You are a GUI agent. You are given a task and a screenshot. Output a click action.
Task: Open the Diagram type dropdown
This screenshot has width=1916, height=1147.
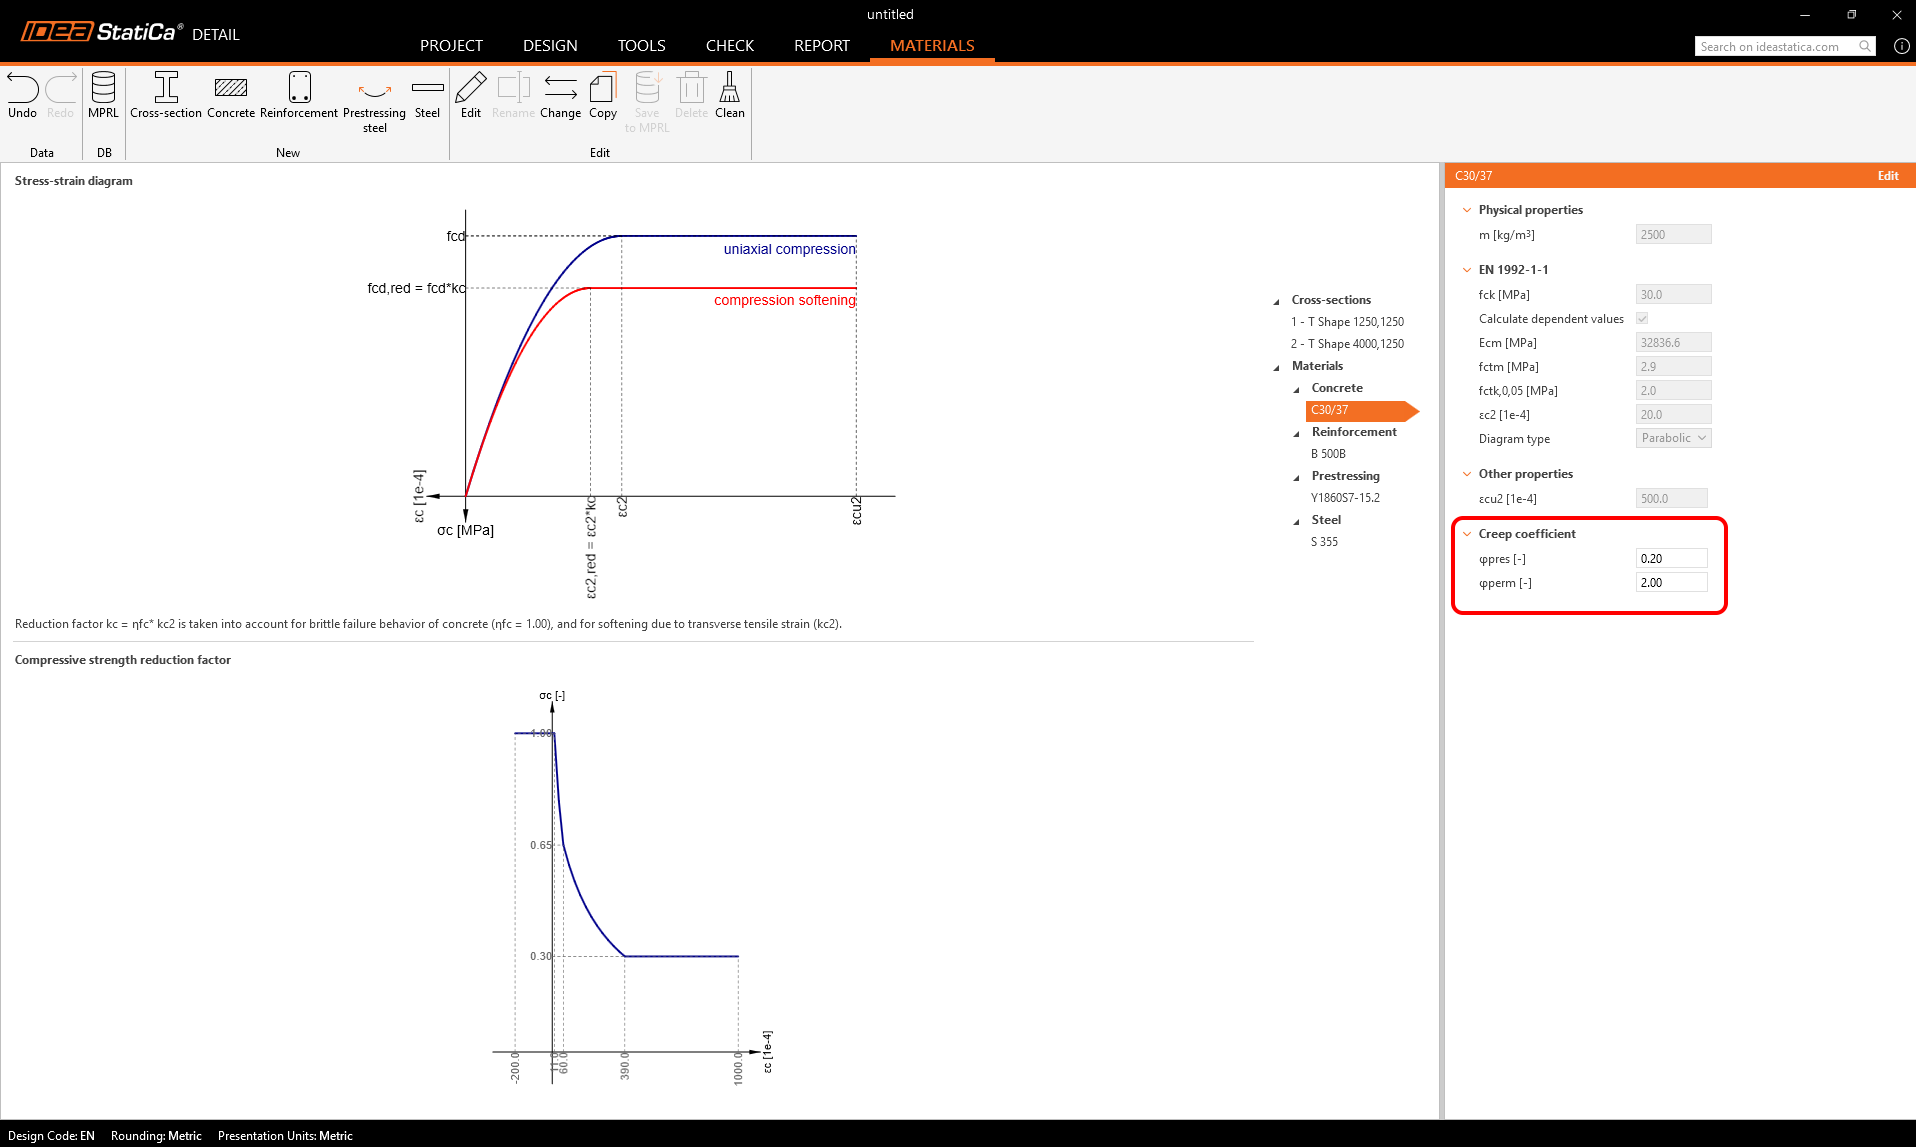pos(1673,438)
